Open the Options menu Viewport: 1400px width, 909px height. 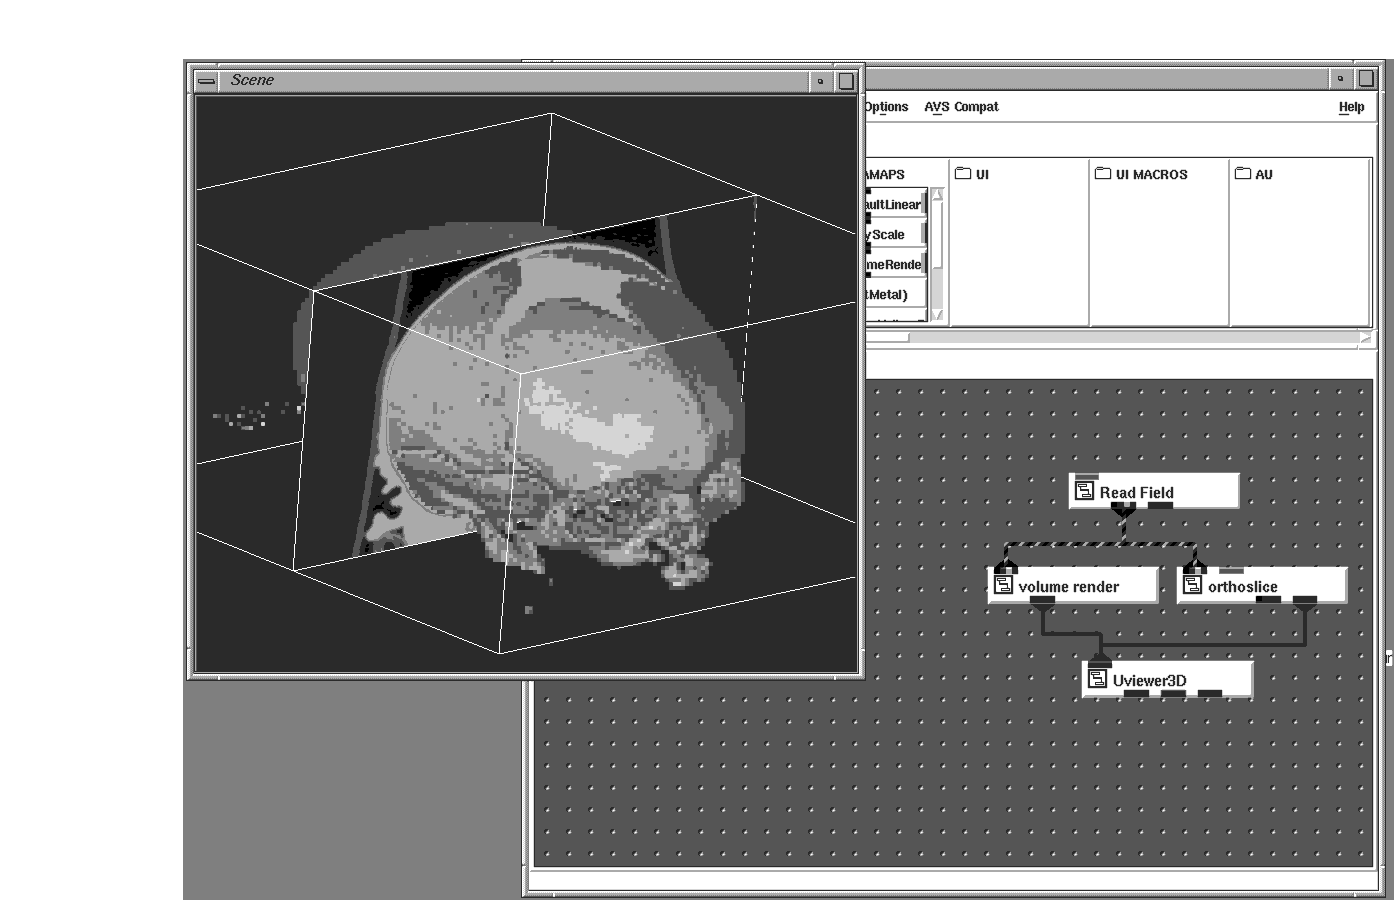pyautogui.click(x=886, y=107)
